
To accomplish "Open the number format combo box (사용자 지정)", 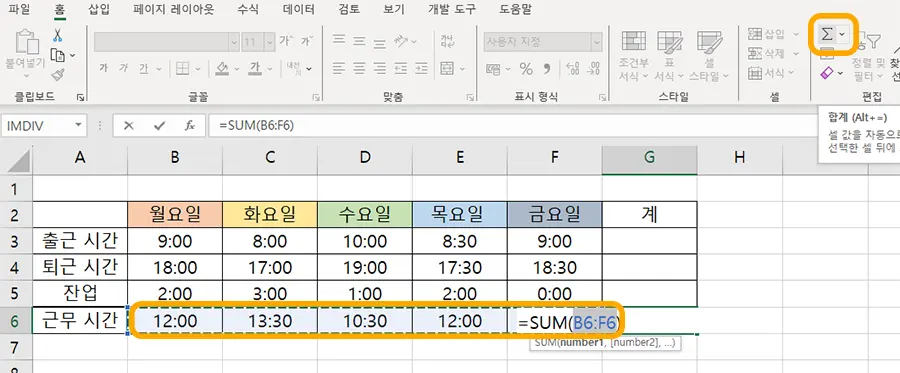I will (x=543, y=42).
